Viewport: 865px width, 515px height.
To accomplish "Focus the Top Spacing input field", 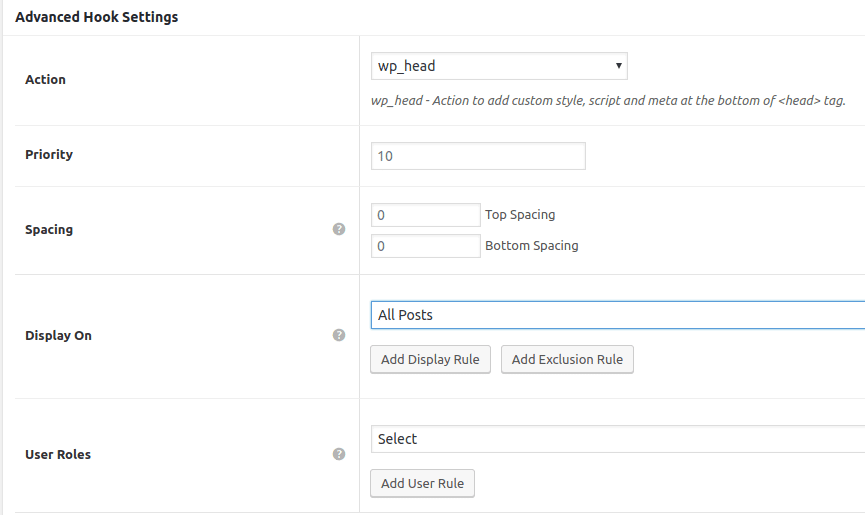I will tap(425, 215).
